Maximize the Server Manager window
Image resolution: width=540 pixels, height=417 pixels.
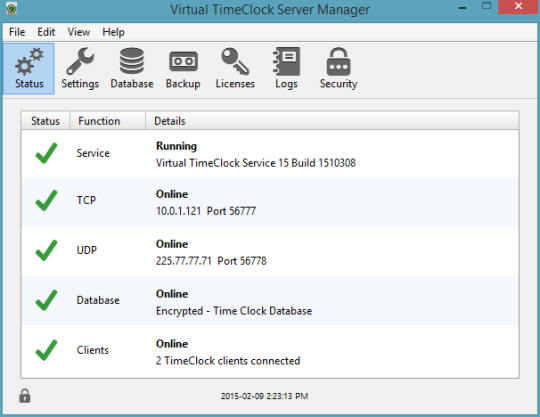486,6
